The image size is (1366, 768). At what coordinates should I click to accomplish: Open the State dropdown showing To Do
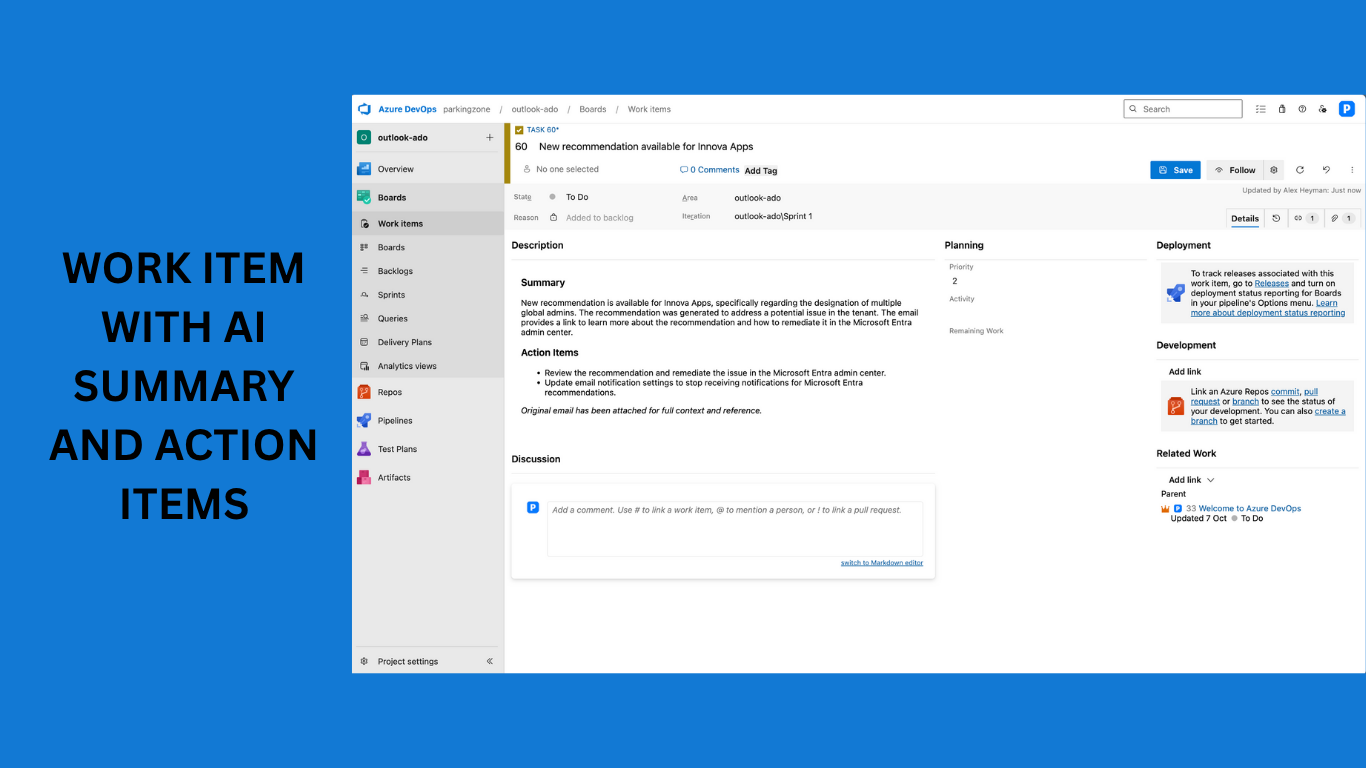[577, 197]
